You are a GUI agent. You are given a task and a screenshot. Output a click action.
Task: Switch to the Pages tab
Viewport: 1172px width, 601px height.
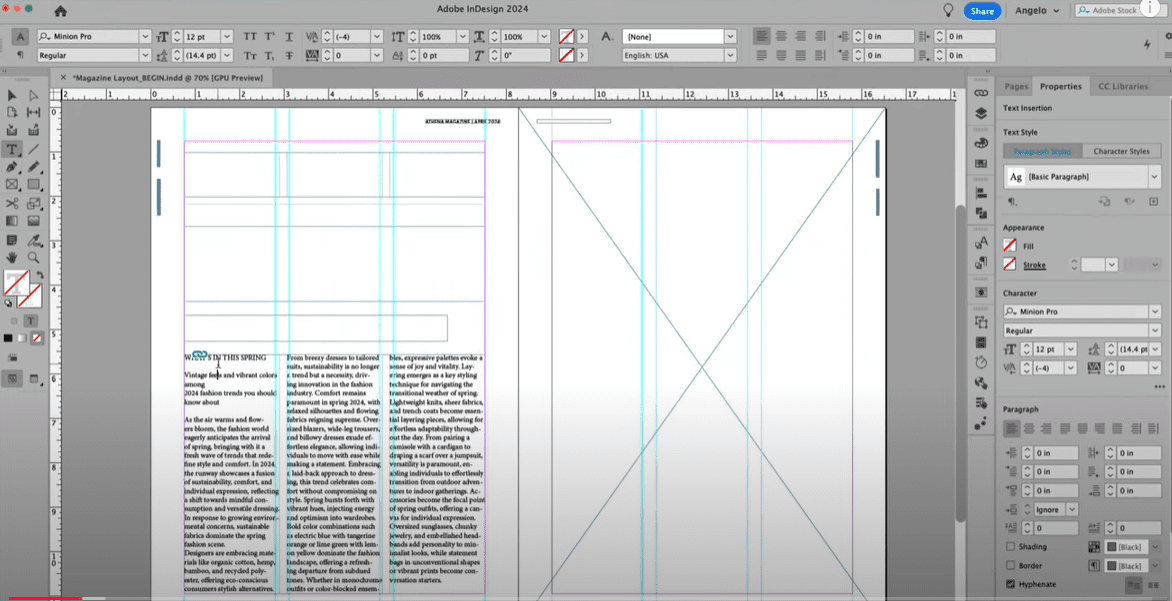(x=1016, y=87)
